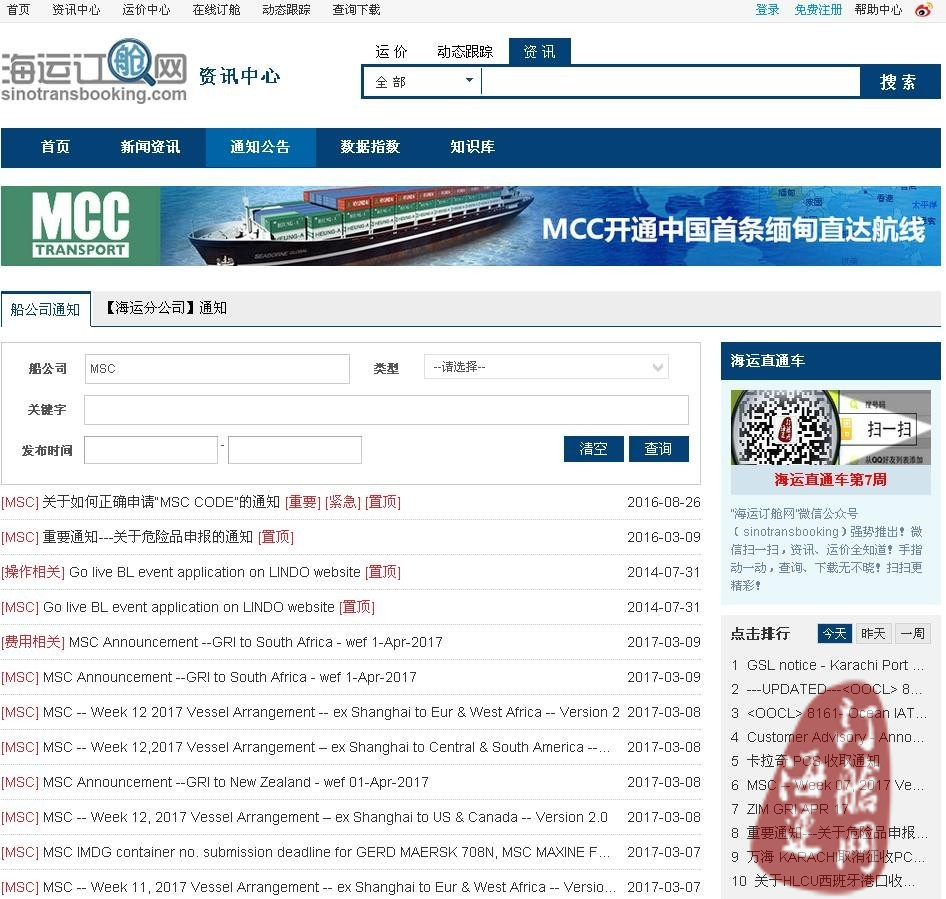
Task: Select the 动态跟踪 search tab
Action: (x=465, y=52)
